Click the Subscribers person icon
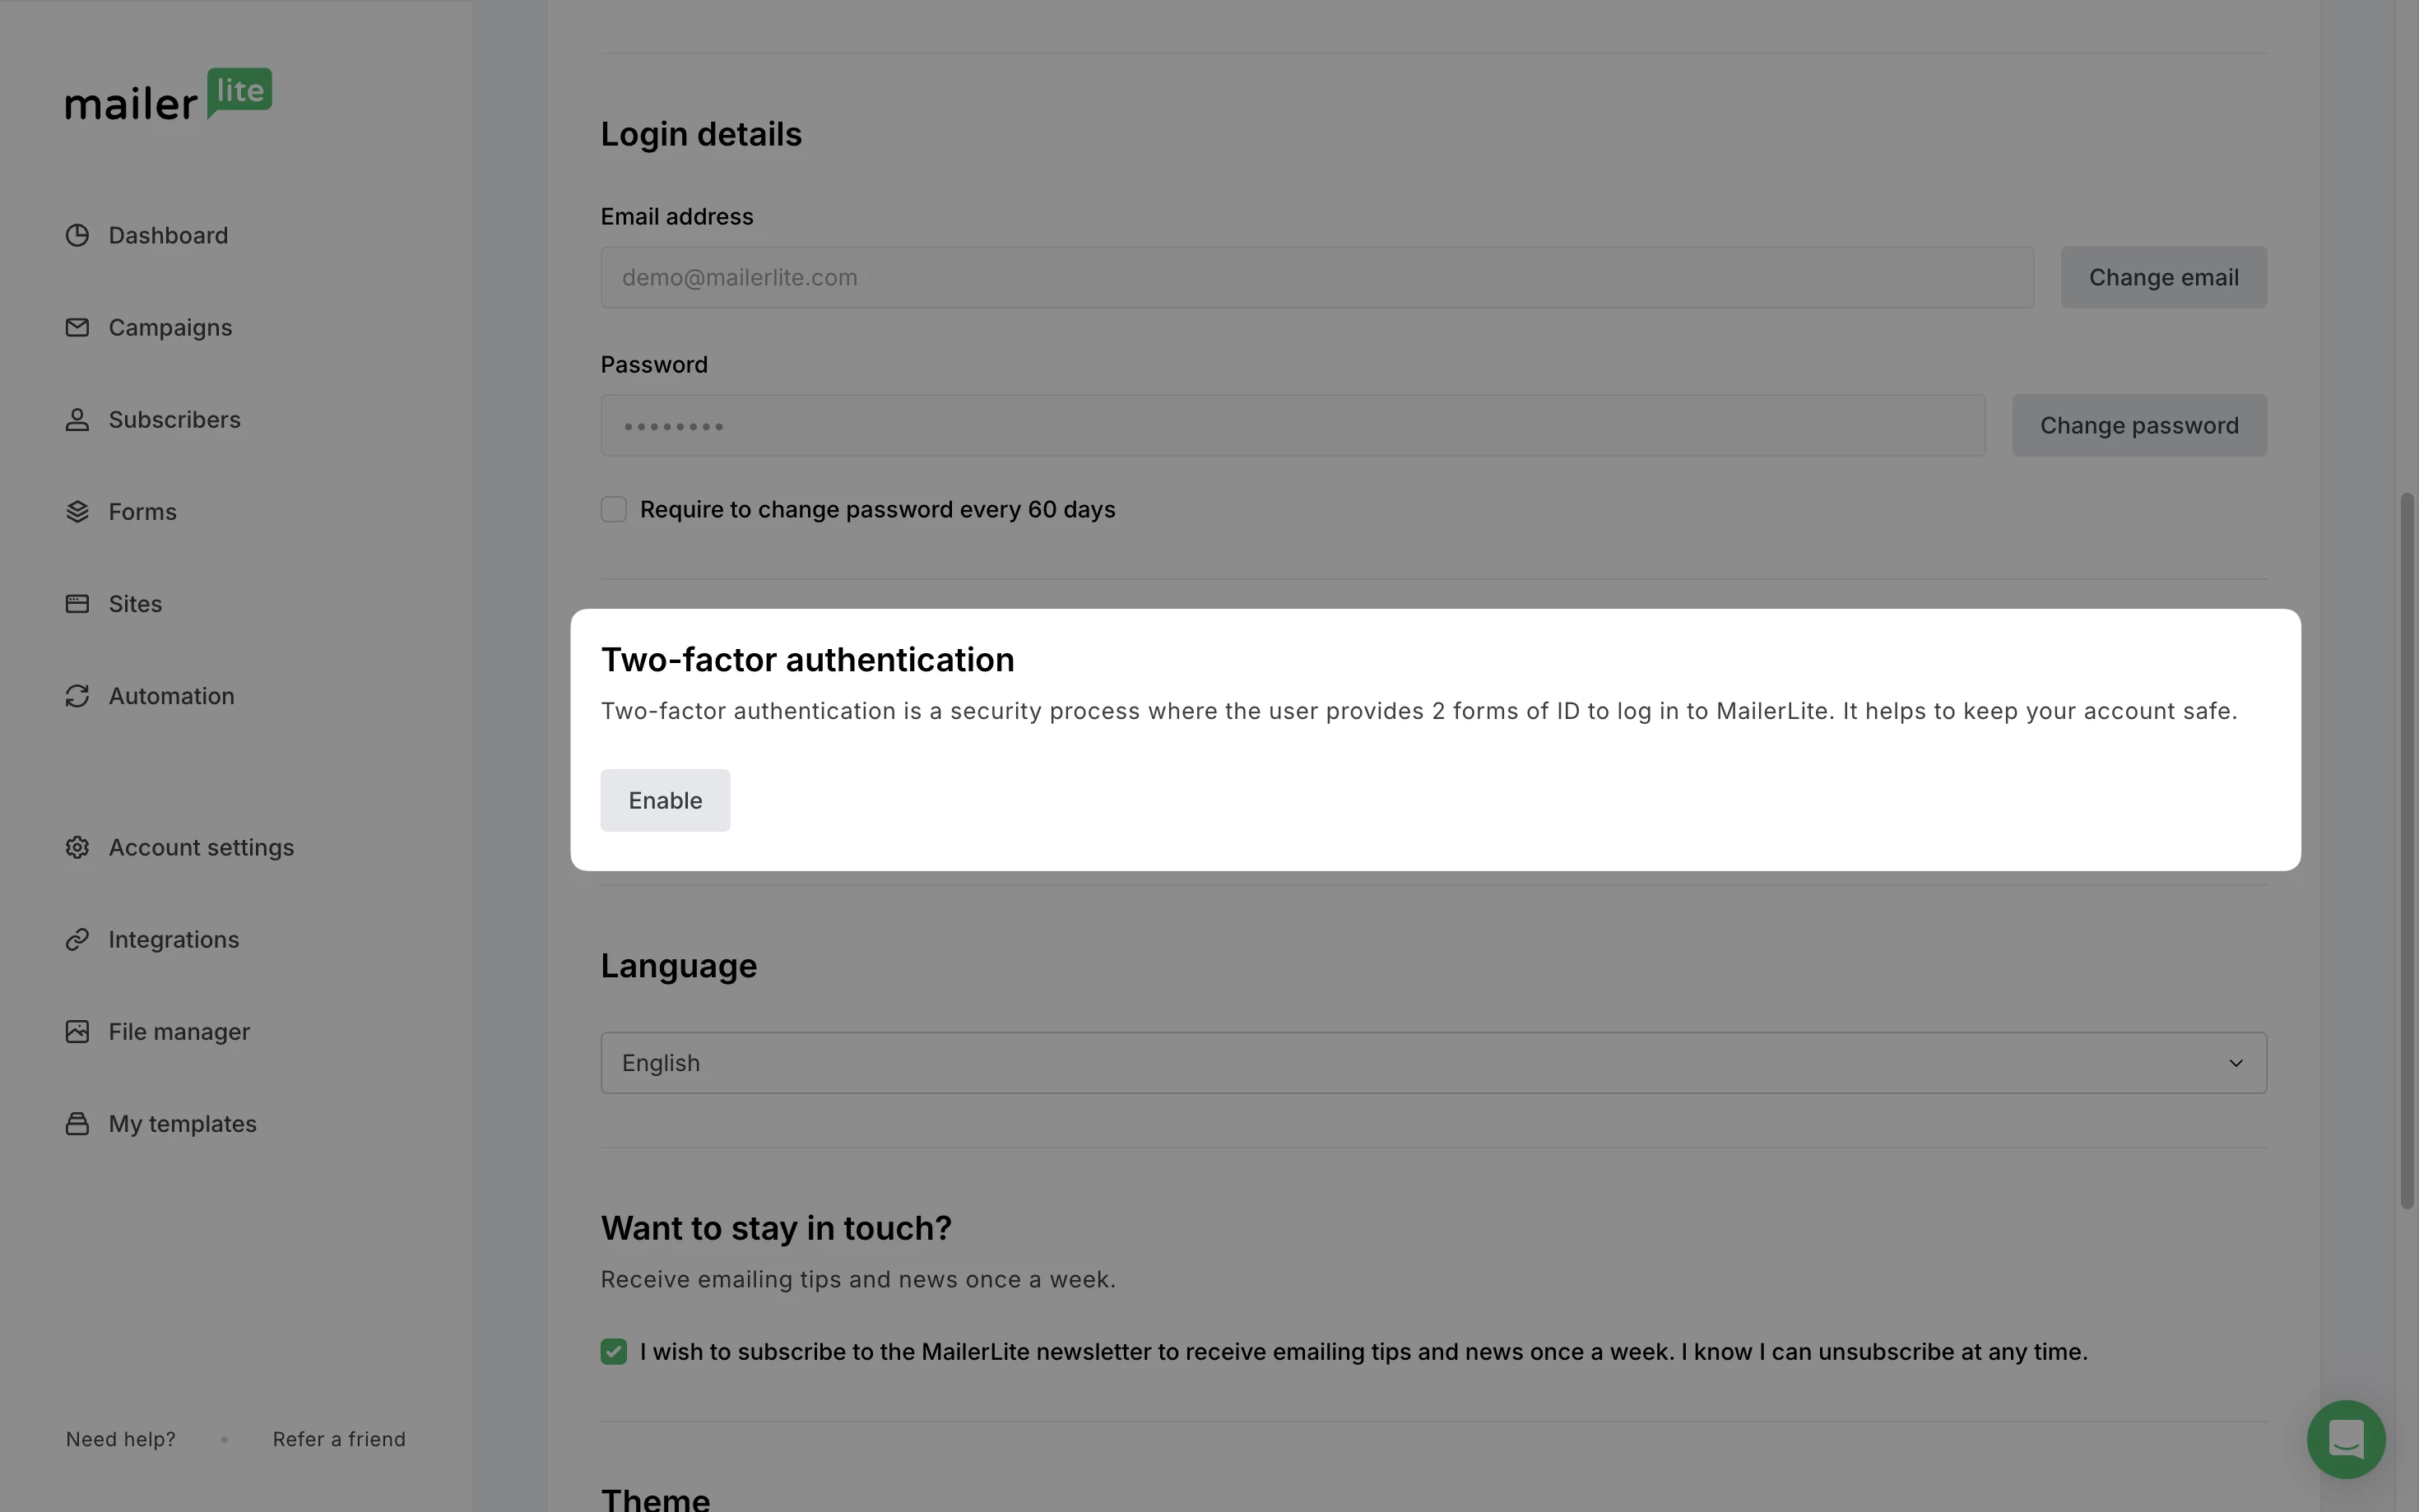The width and height of the screenshot is (2419, 1512). tap(77, 420)
